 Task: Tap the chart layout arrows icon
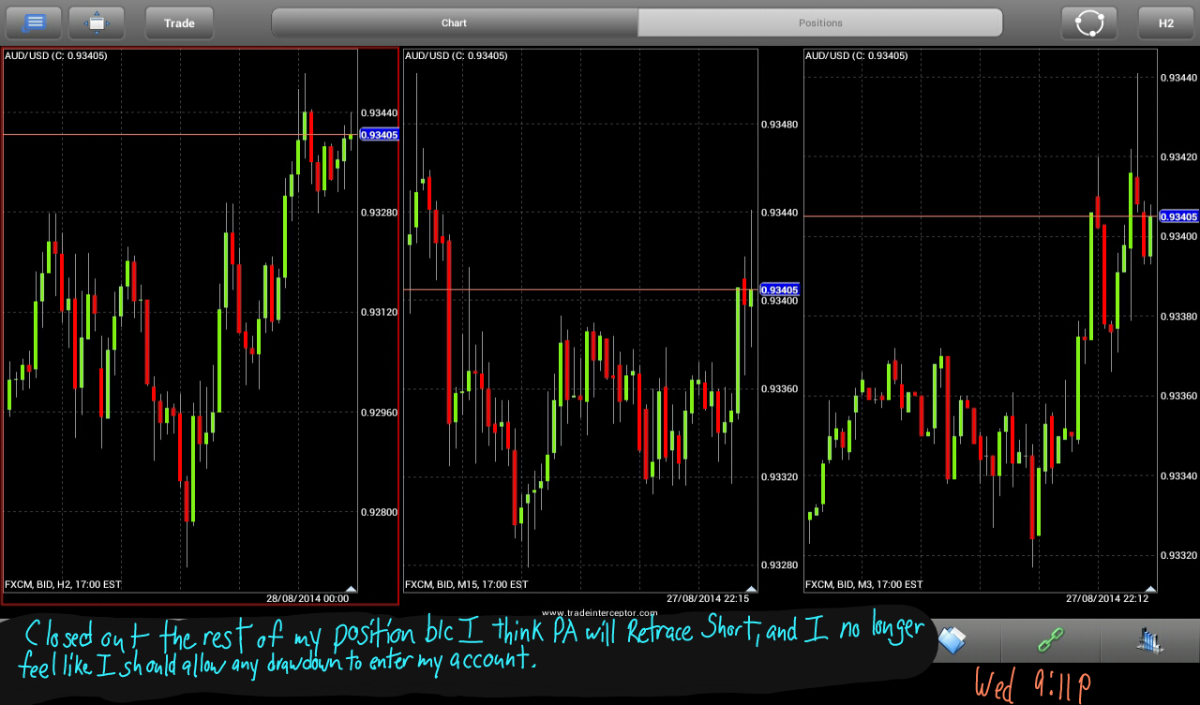pos(97,22)
